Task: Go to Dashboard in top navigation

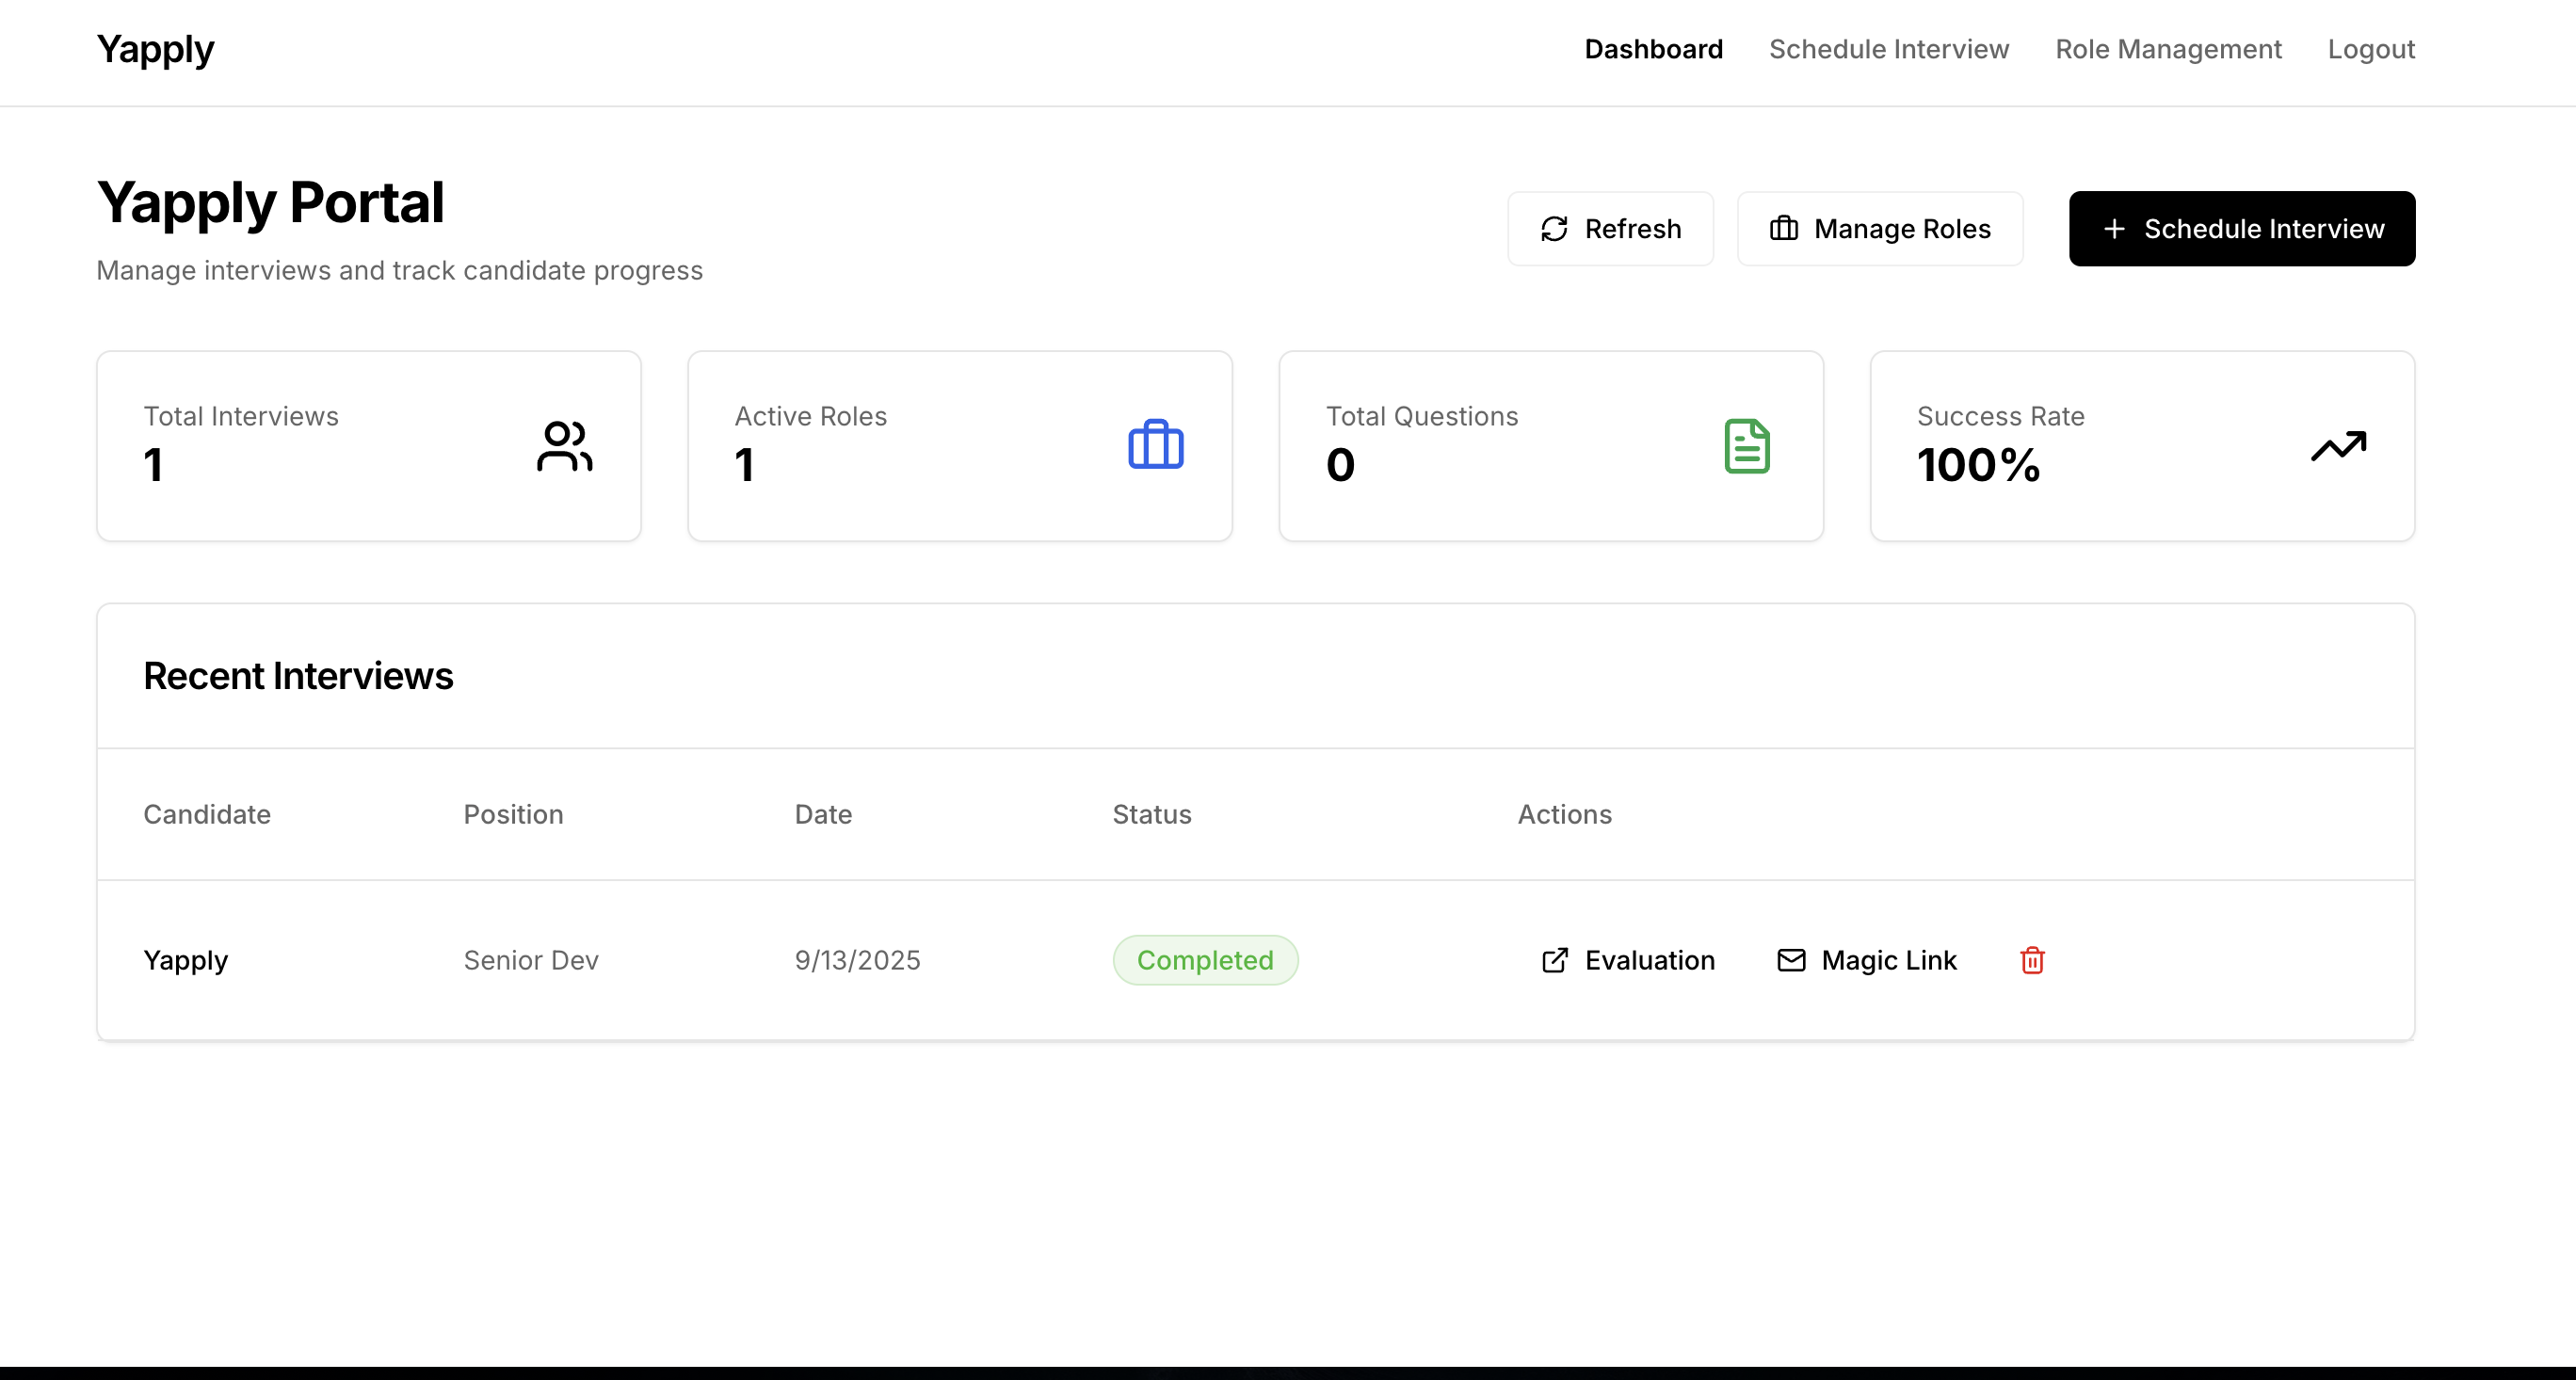Action: pyautogui.click(x=1653, y=49)
